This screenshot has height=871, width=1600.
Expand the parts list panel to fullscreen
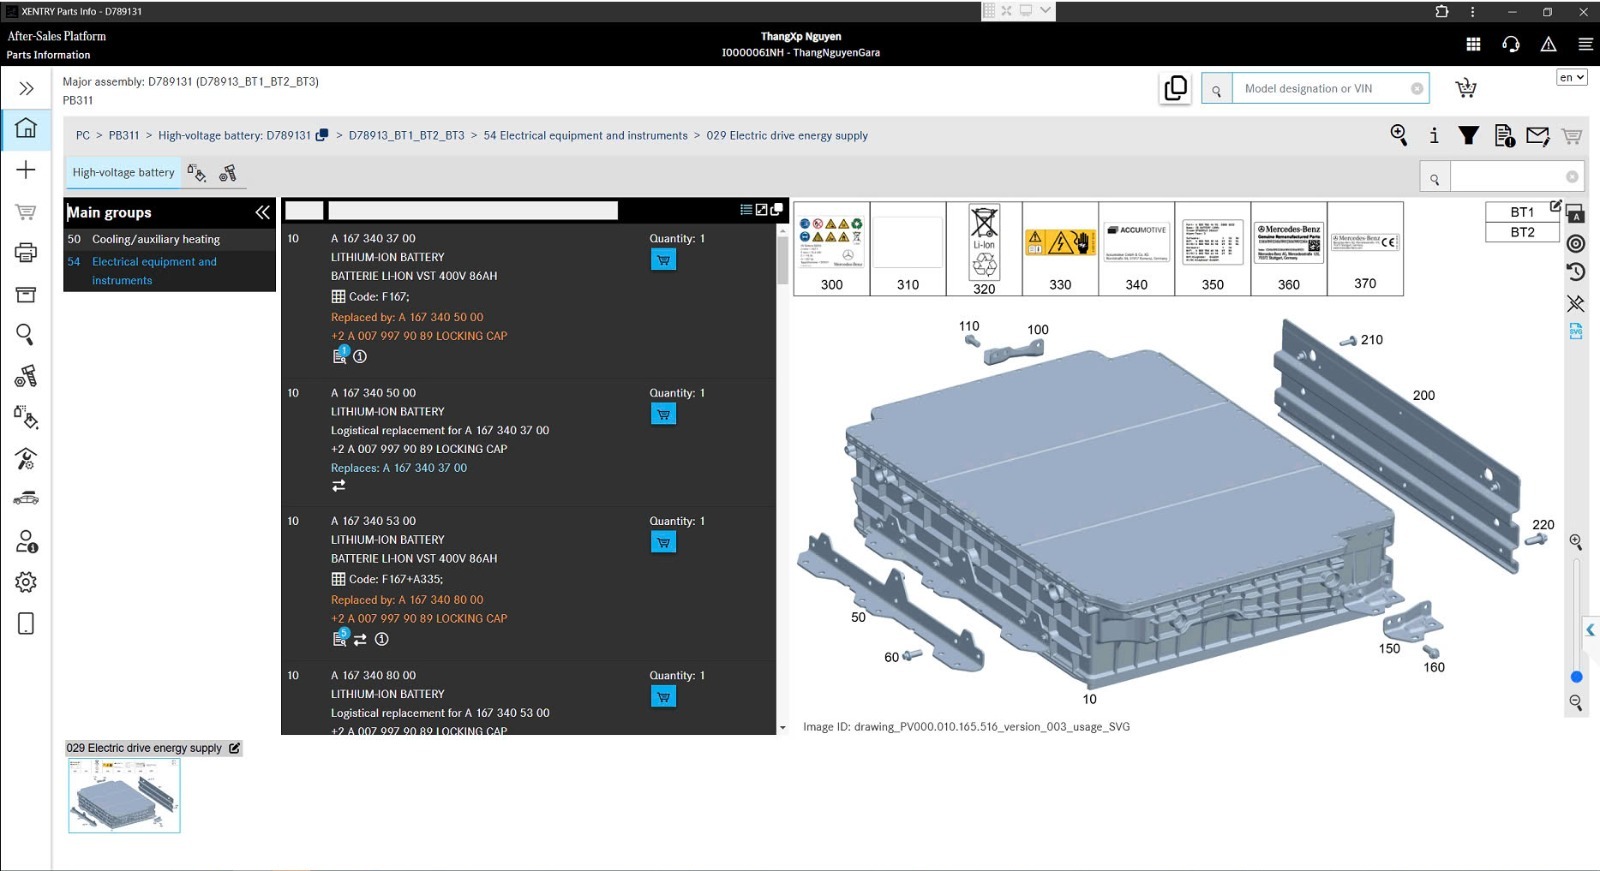click(761, 209)
